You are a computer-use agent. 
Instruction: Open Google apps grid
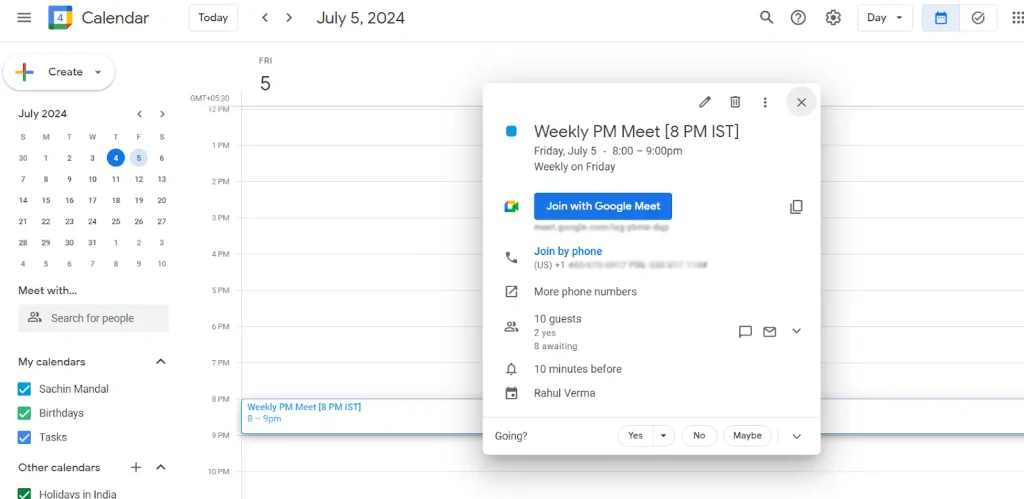(x=1017, y=18)
